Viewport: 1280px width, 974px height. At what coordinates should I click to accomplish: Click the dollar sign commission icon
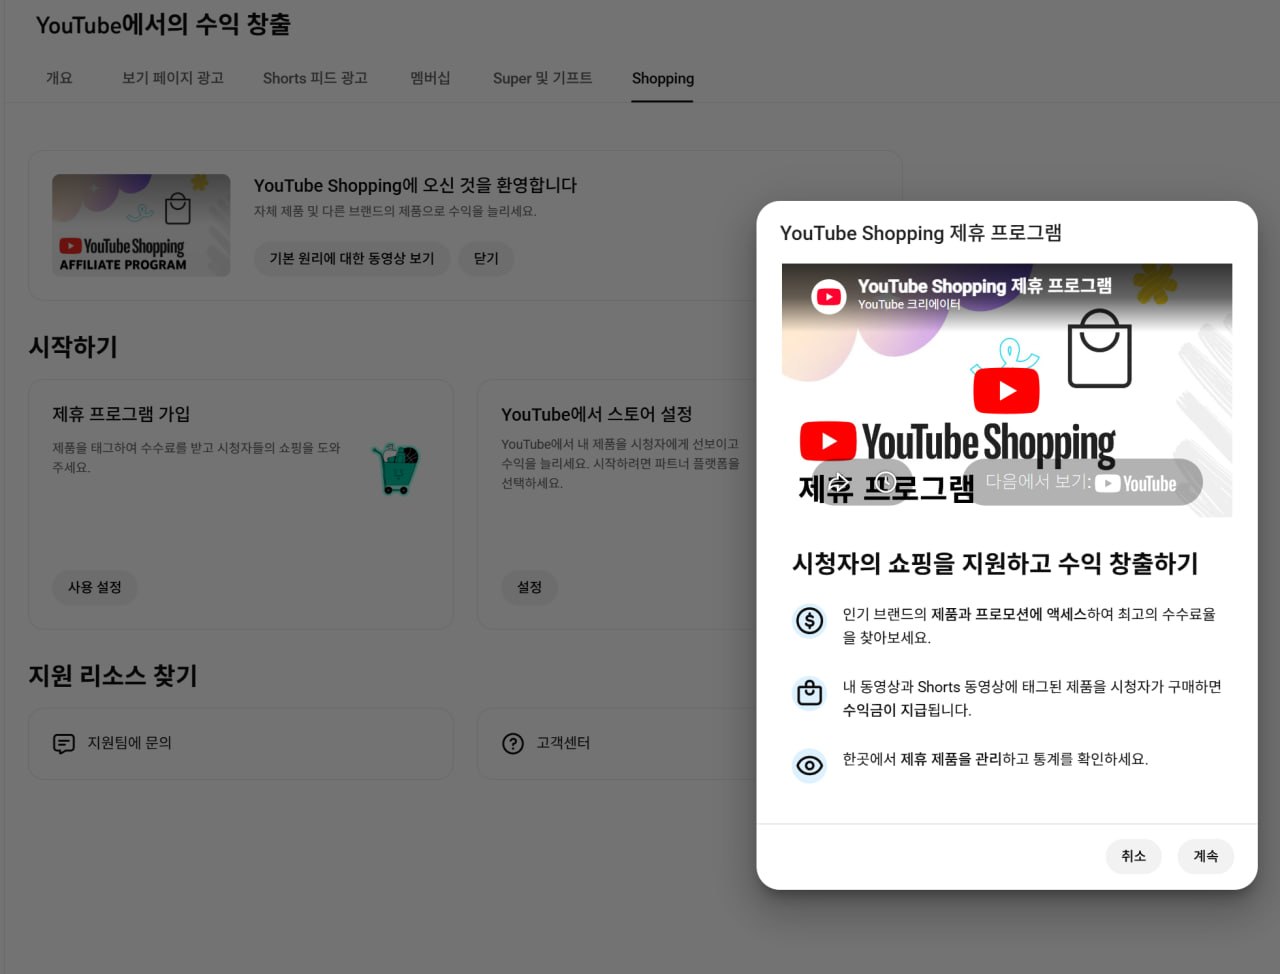[x=809, y=621]
